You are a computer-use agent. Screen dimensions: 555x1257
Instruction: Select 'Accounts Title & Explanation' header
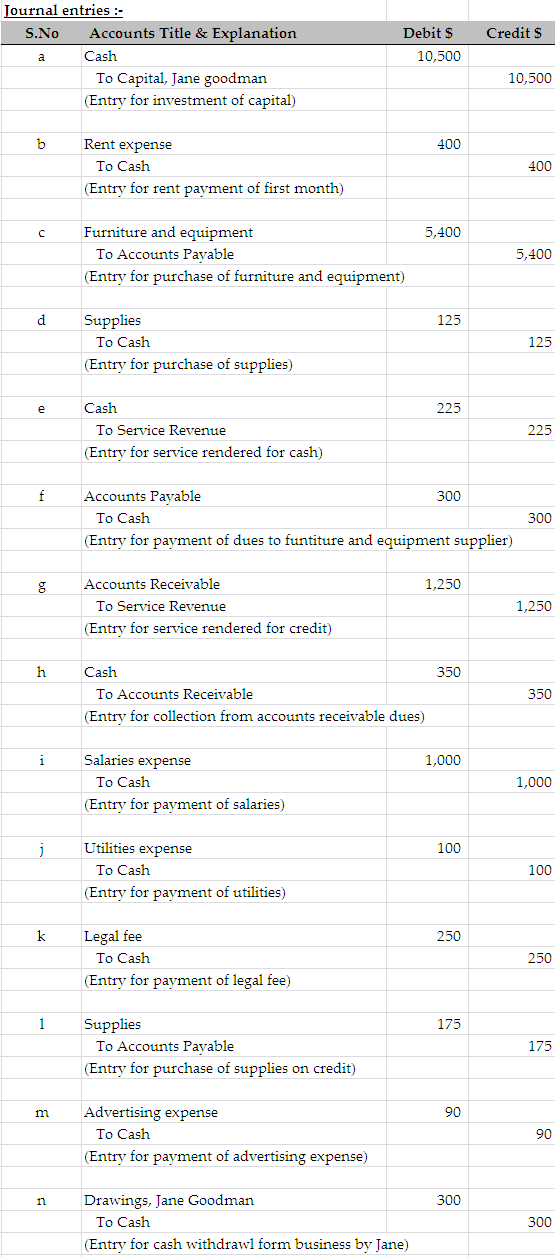[x=193, y=33]
